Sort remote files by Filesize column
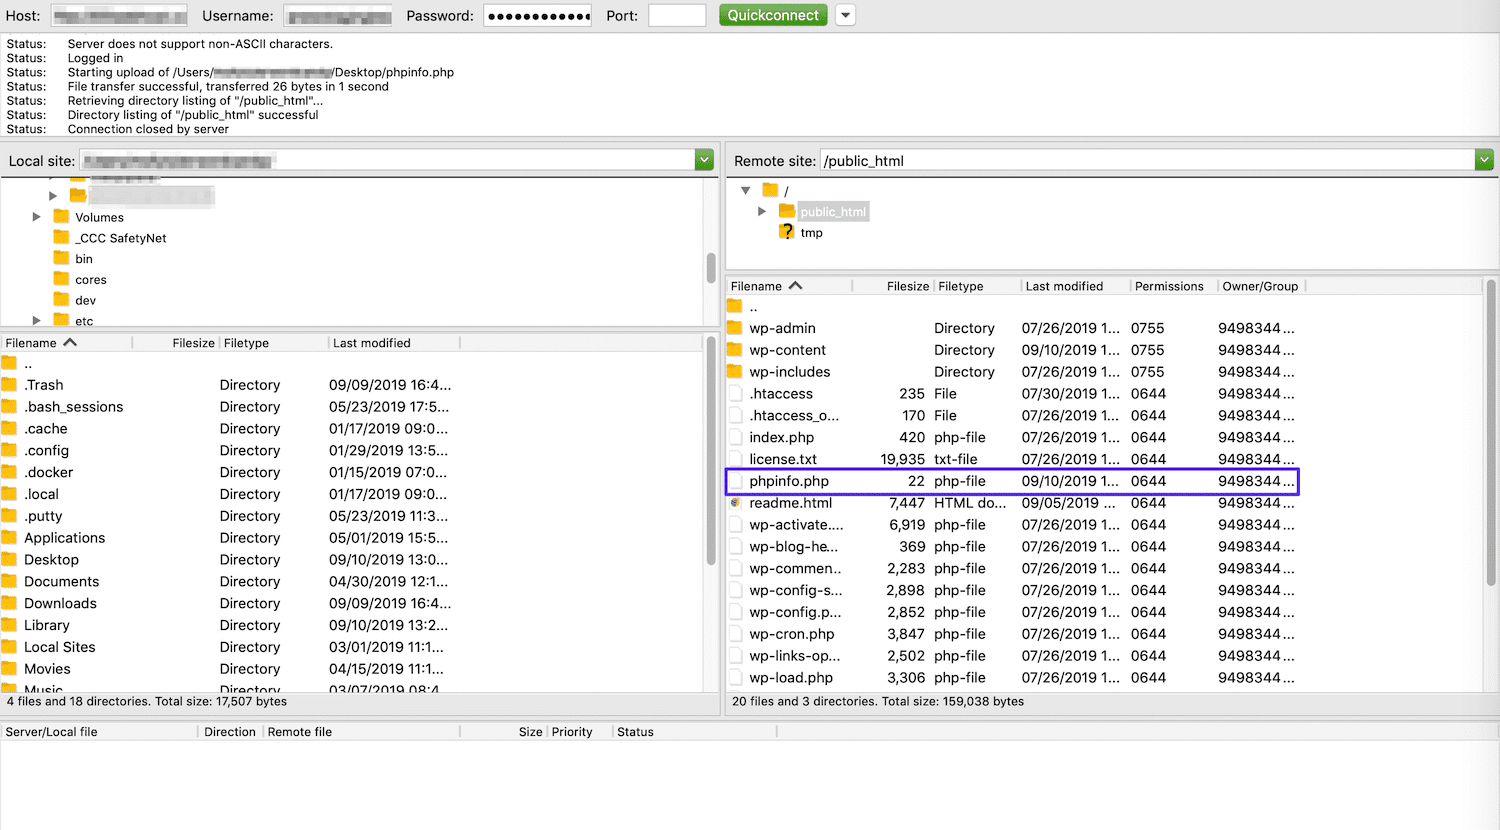Viewport: 1500px width, 830px height. 907,285
